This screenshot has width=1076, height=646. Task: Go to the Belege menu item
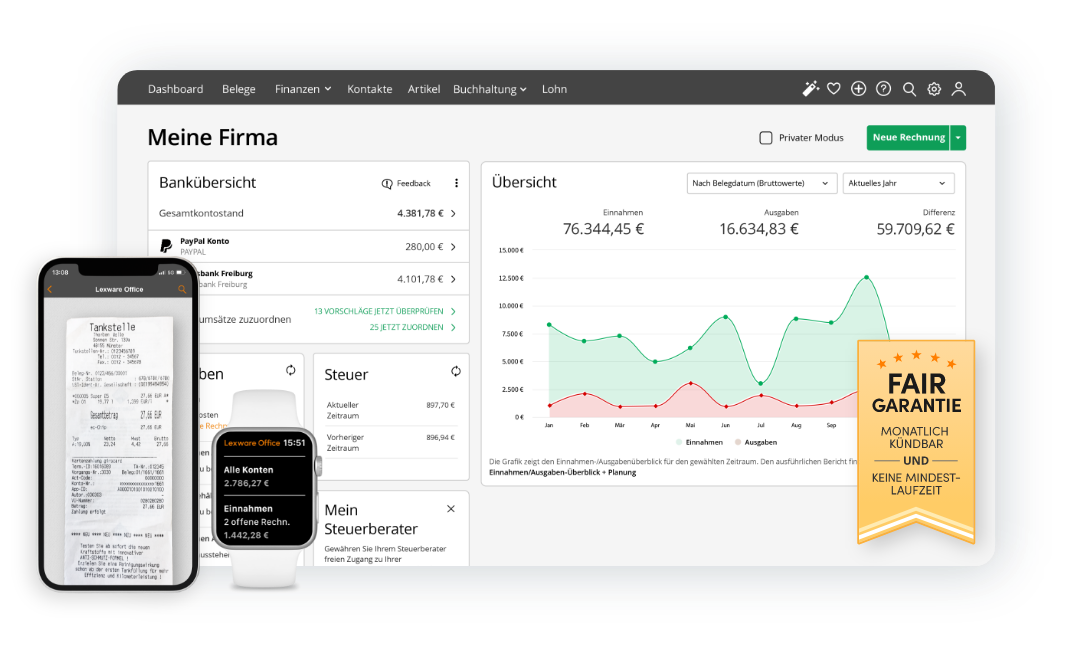pyautogui.click(x=239, y=89)
